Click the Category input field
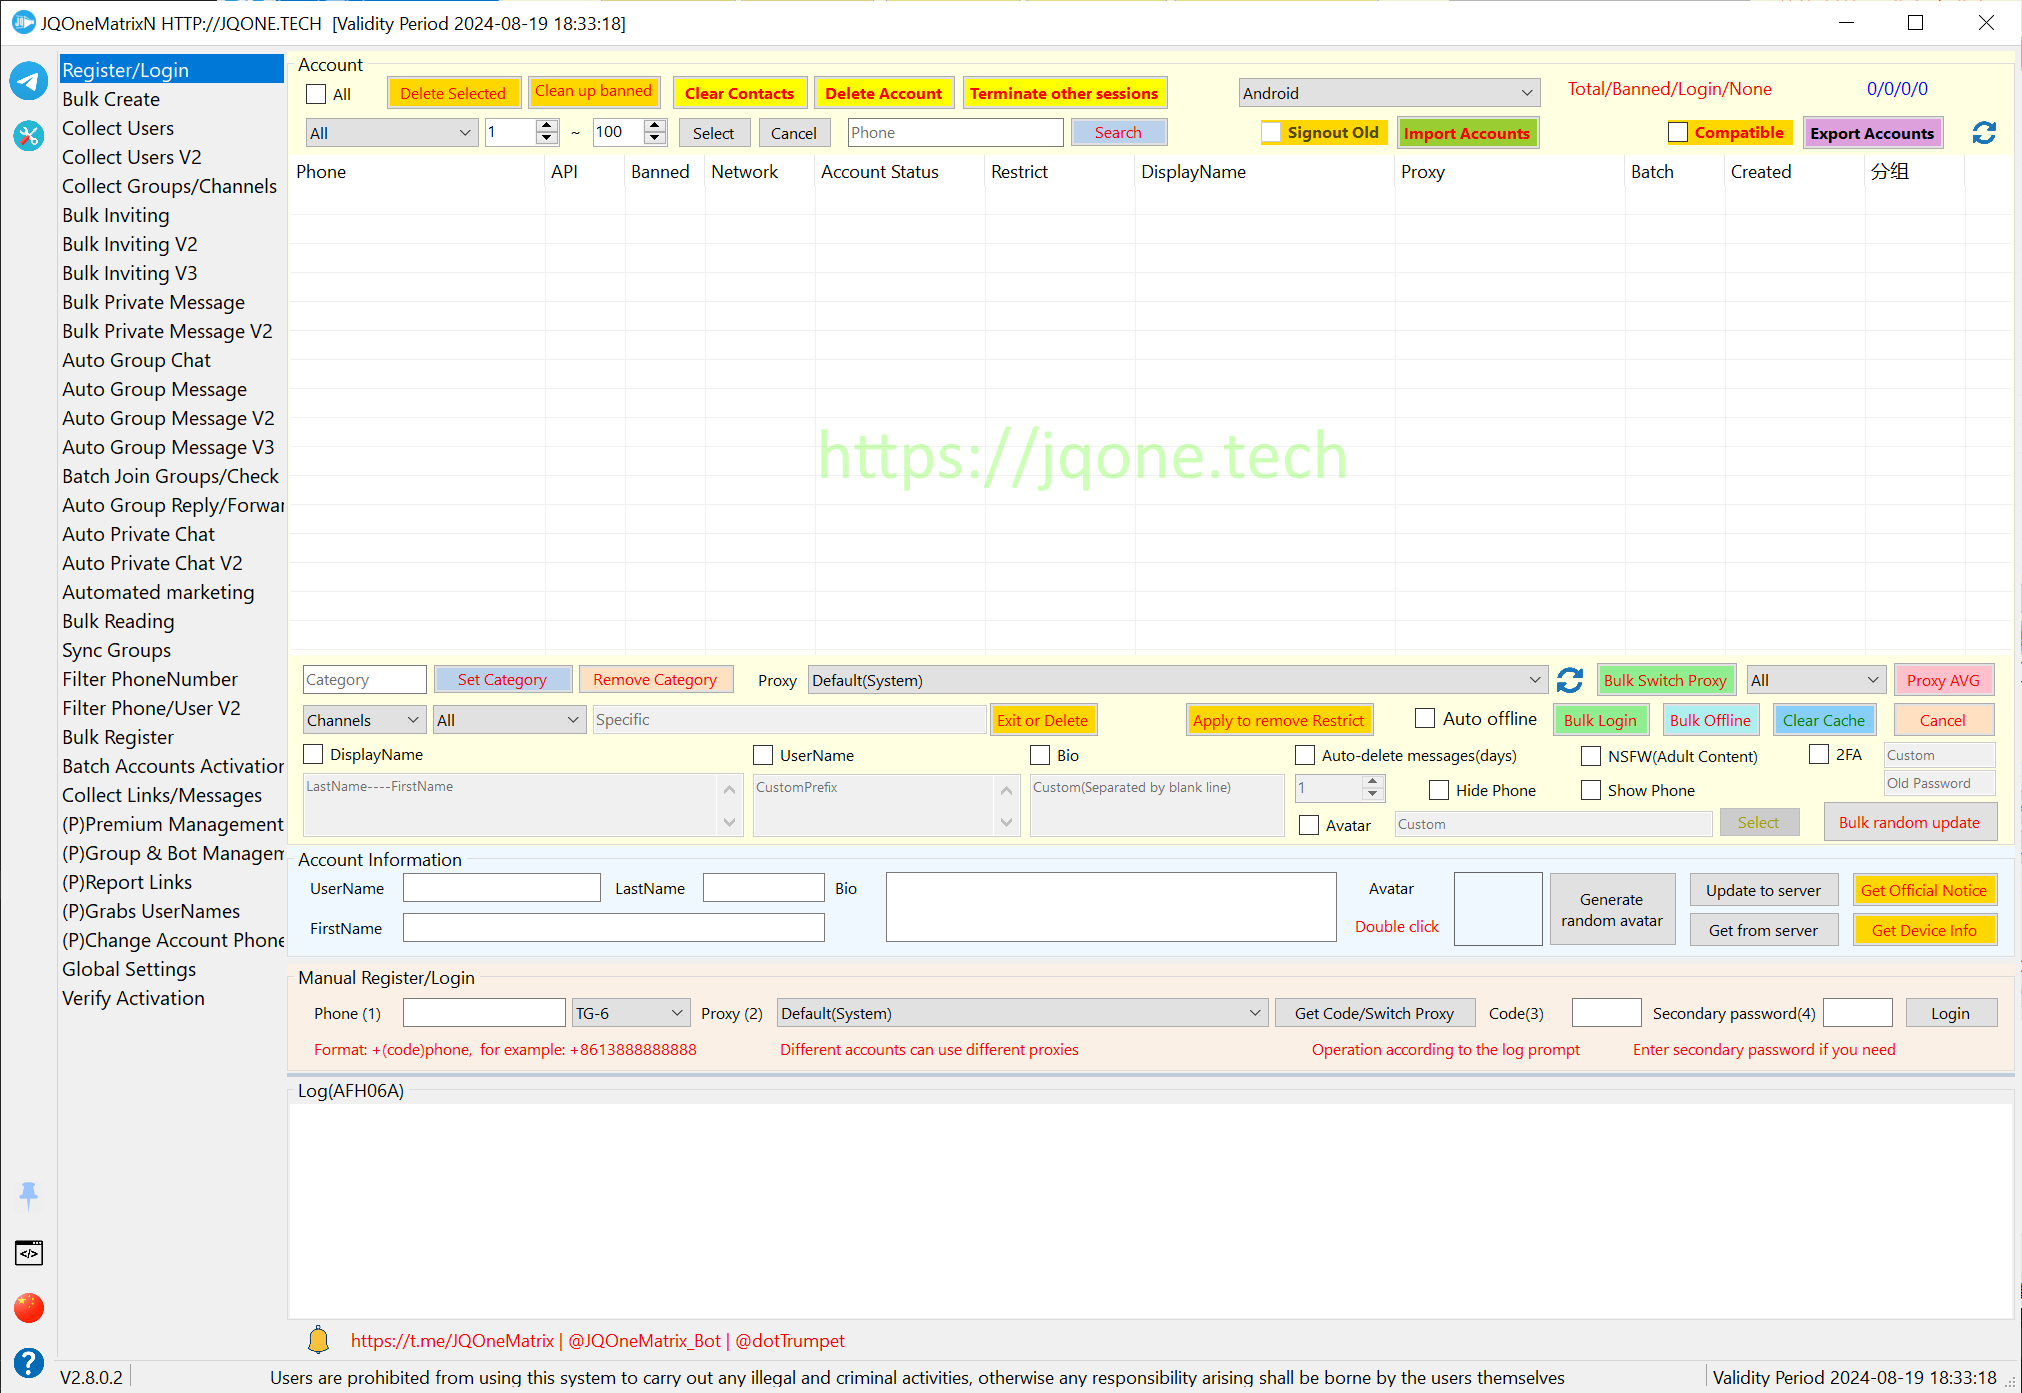This screenshot has height=1393, width=2022. (x=364, y=680)
